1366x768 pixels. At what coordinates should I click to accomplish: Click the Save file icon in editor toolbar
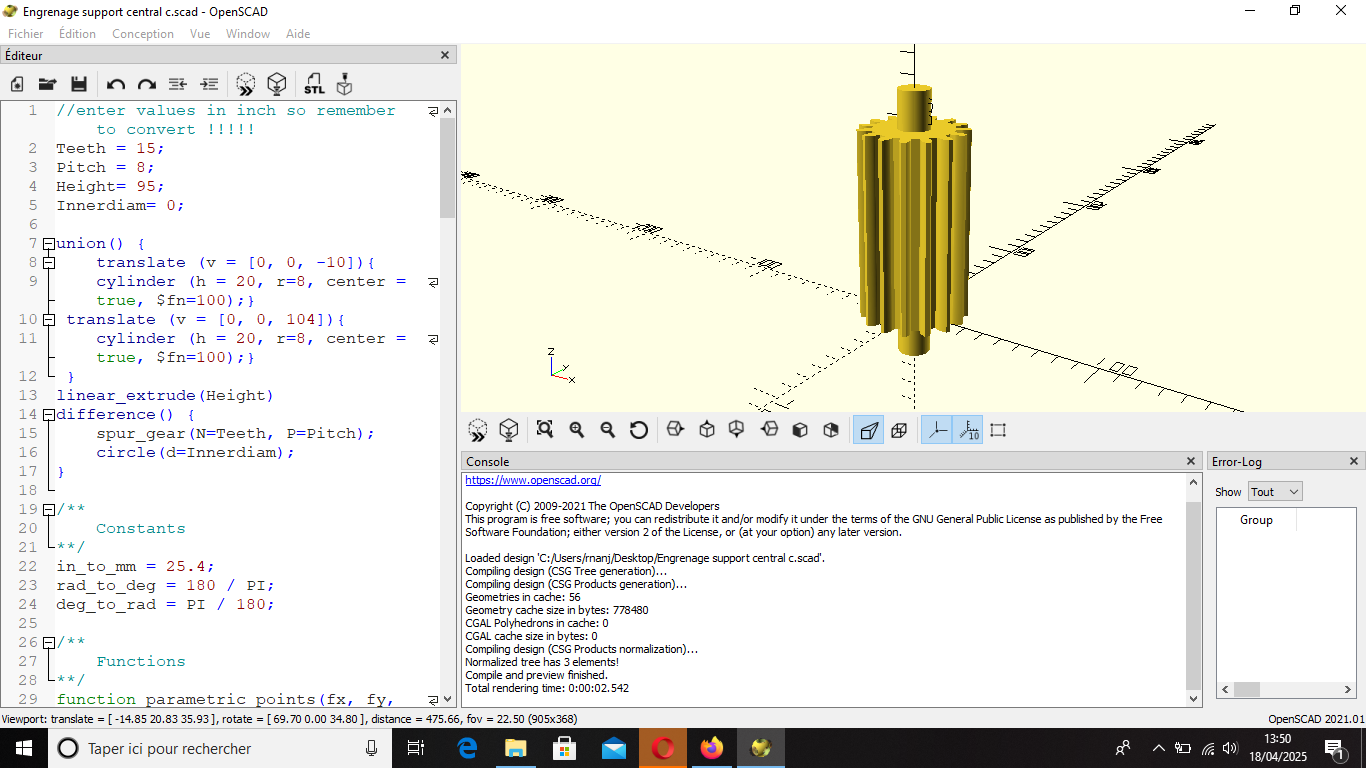click(78, 84)
